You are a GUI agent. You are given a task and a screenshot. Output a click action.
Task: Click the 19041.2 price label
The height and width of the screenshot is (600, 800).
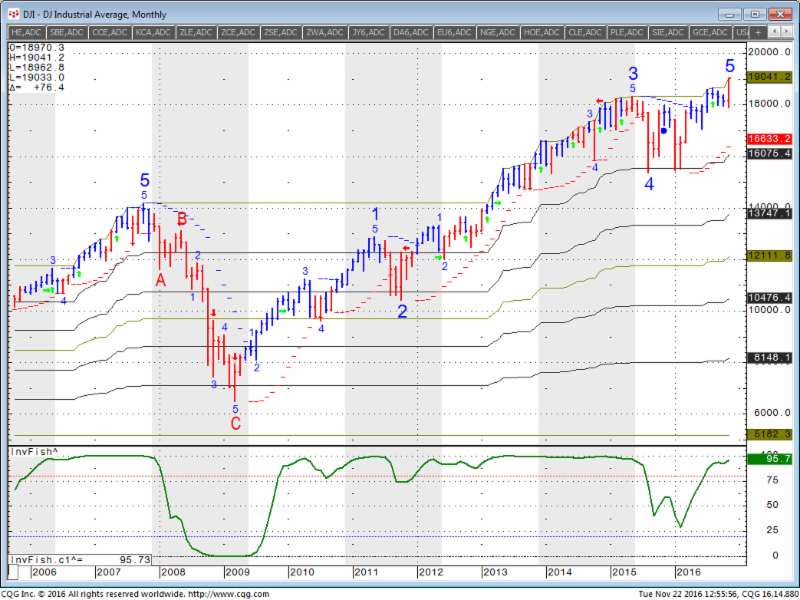point(769,77)
